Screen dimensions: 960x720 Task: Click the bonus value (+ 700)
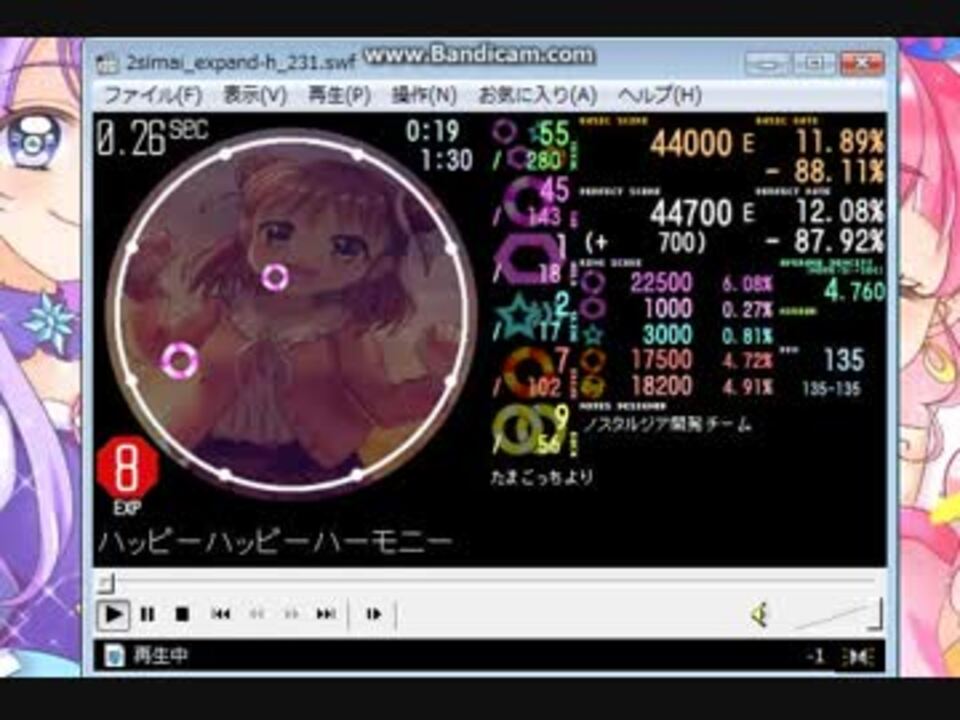click(645, 243)
